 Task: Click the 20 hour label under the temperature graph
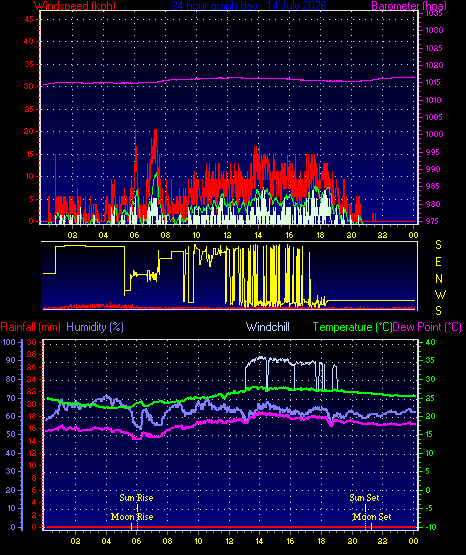352,541
